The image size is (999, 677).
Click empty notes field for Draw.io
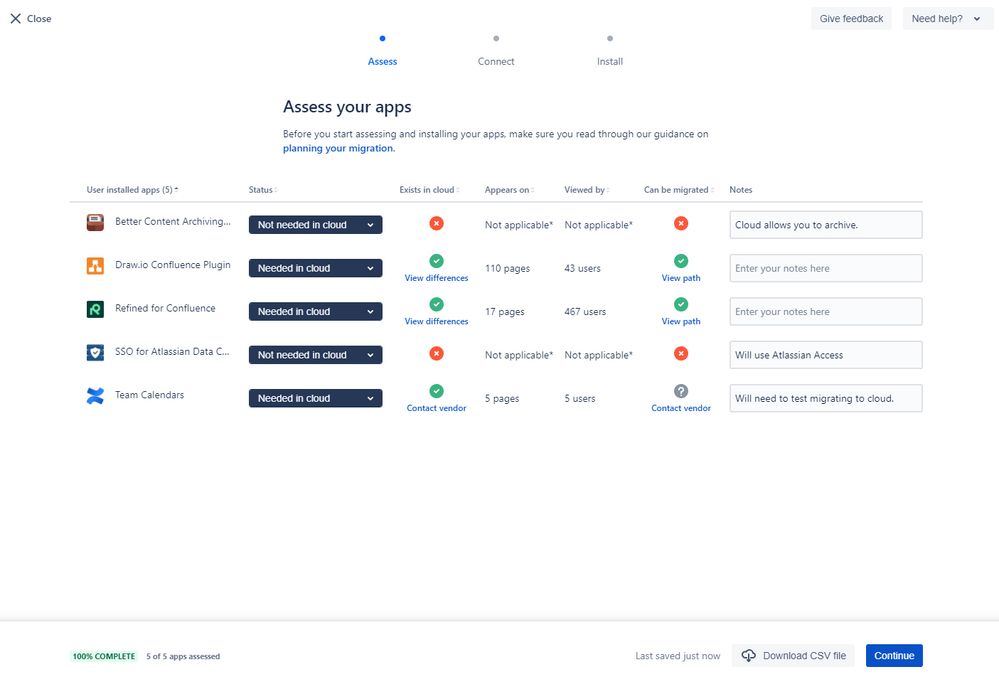pos(826,268)
